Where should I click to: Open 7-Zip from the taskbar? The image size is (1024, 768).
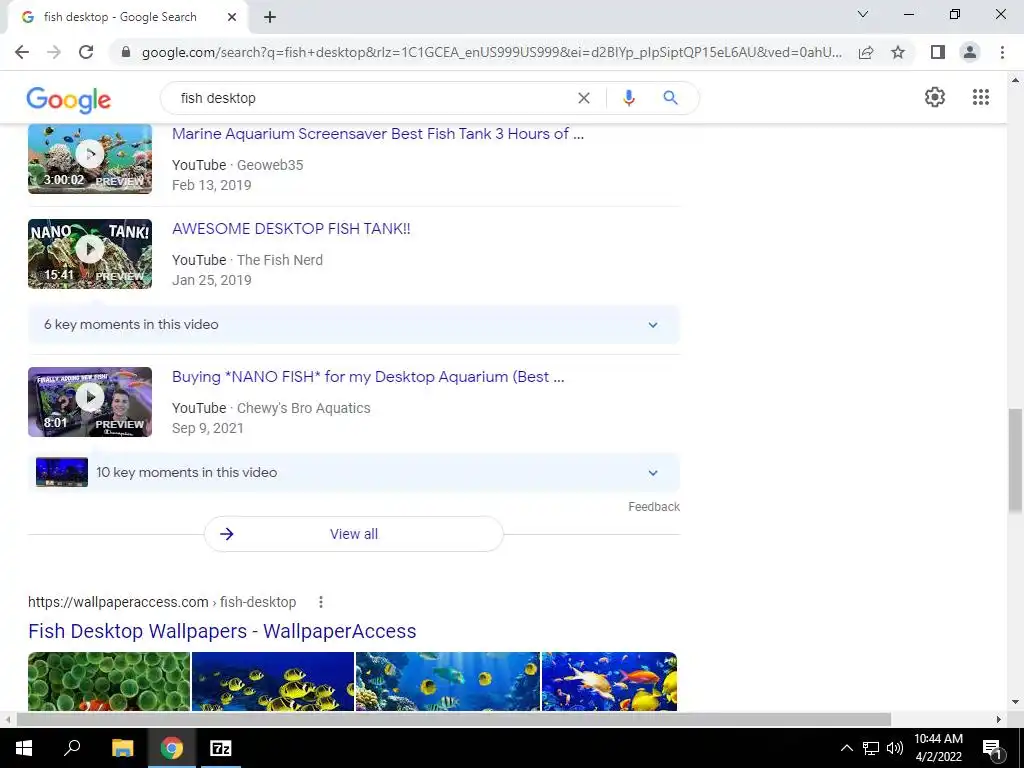220,748
